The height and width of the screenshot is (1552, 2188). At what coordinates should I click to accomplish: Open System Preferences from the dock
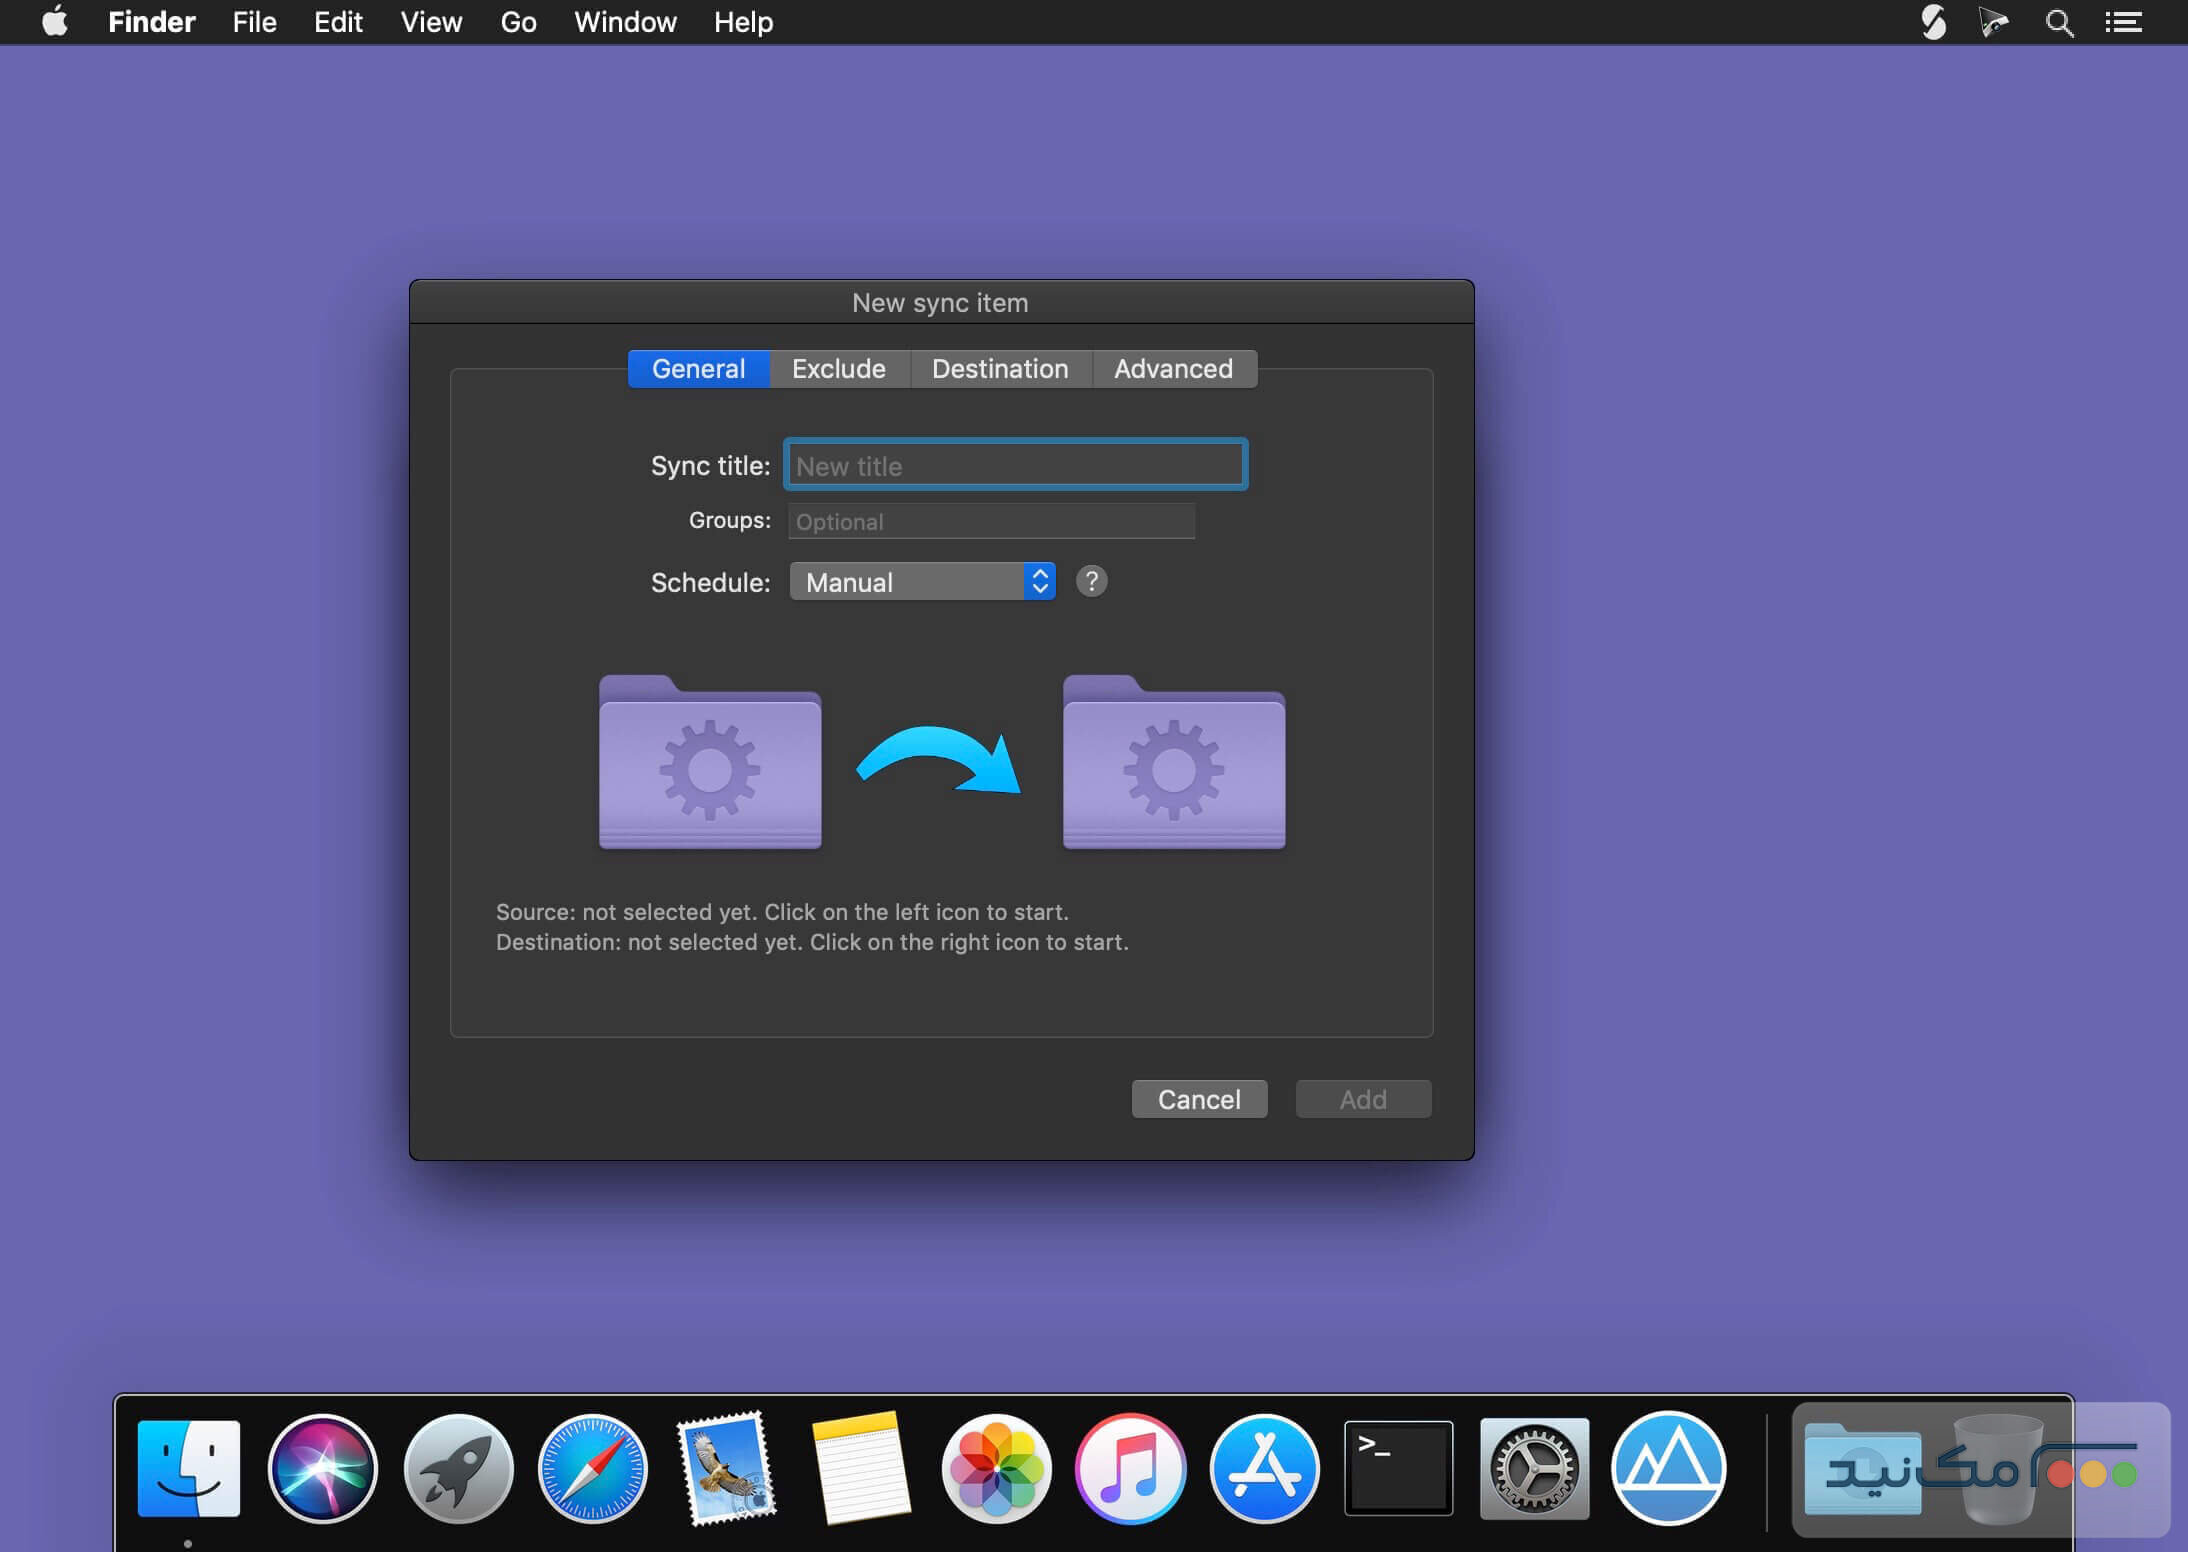(x=1534, y=1468)
